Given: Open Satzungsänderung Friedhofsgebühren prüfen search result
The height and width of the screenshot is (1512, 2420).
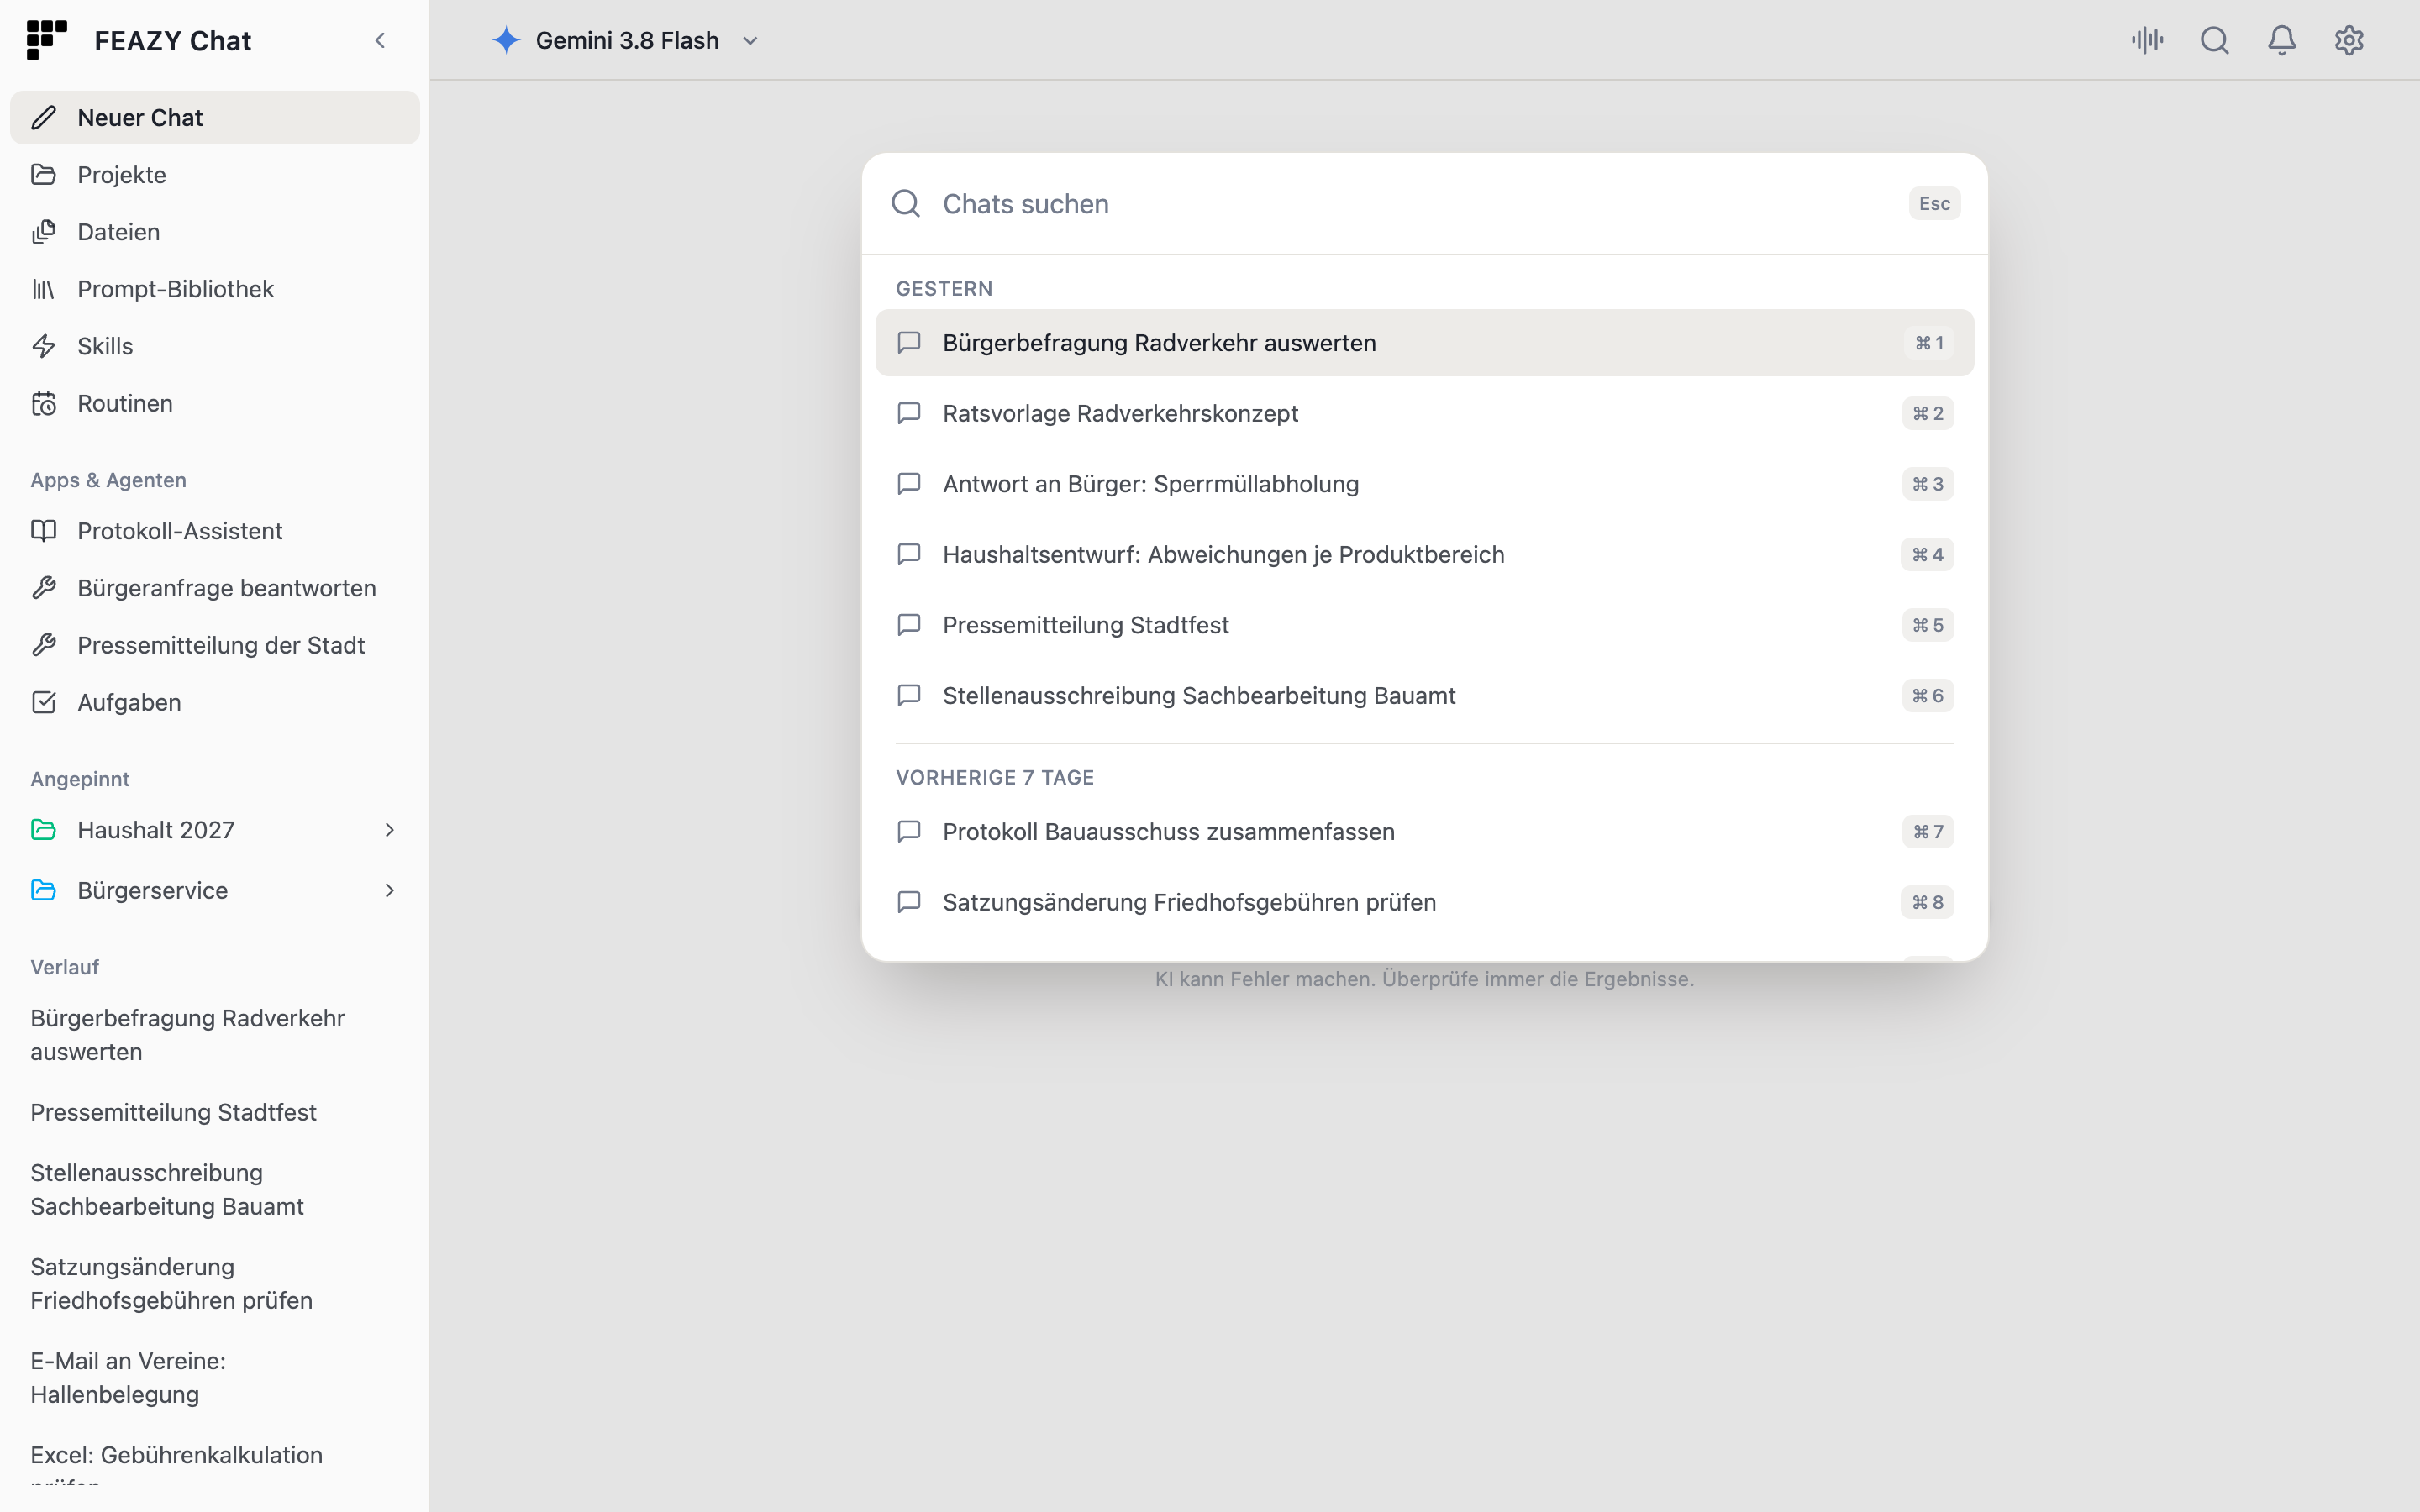Looking at the screenshot, I should 1424,902.
